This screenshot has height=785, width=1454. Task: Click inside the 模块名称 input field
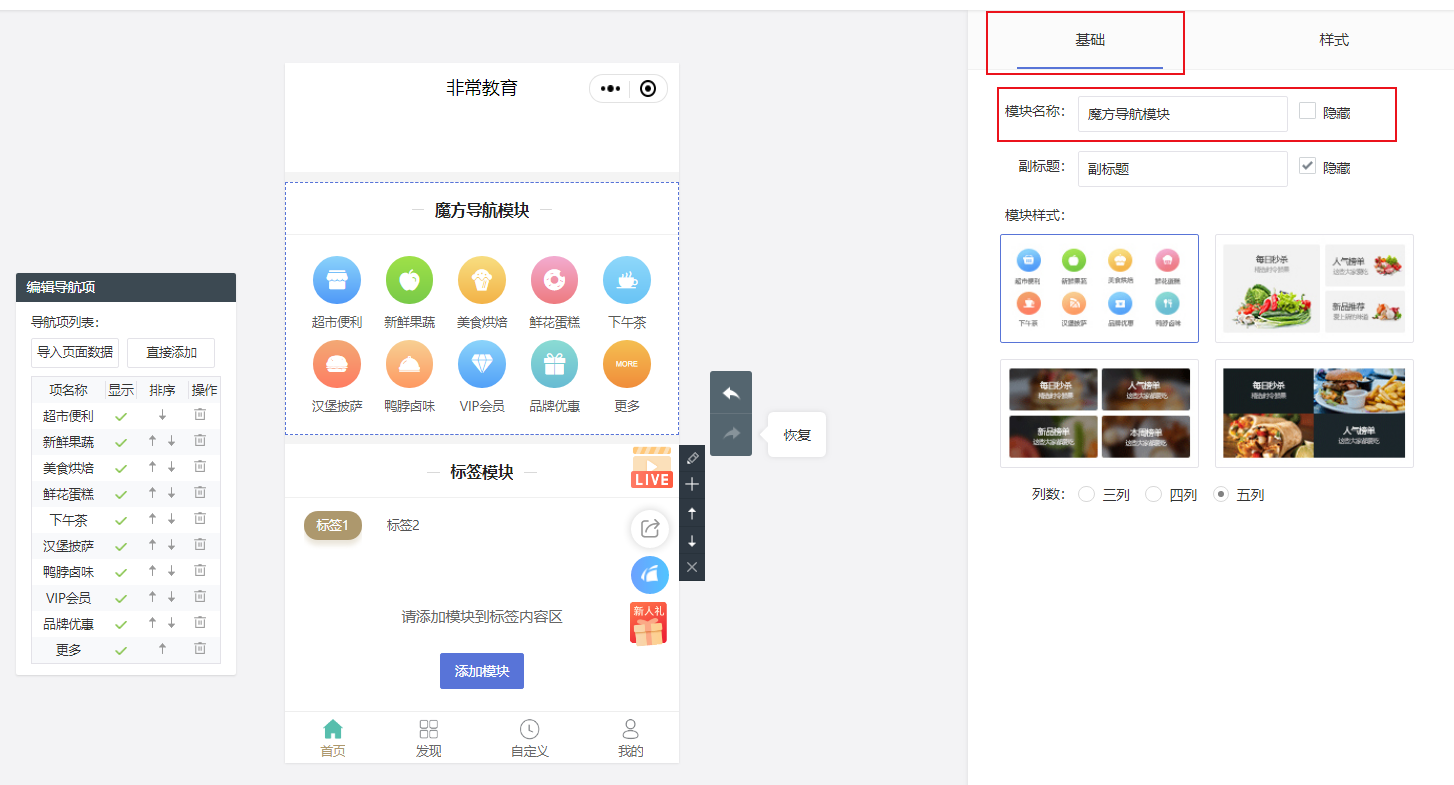tap(1182, 114)
